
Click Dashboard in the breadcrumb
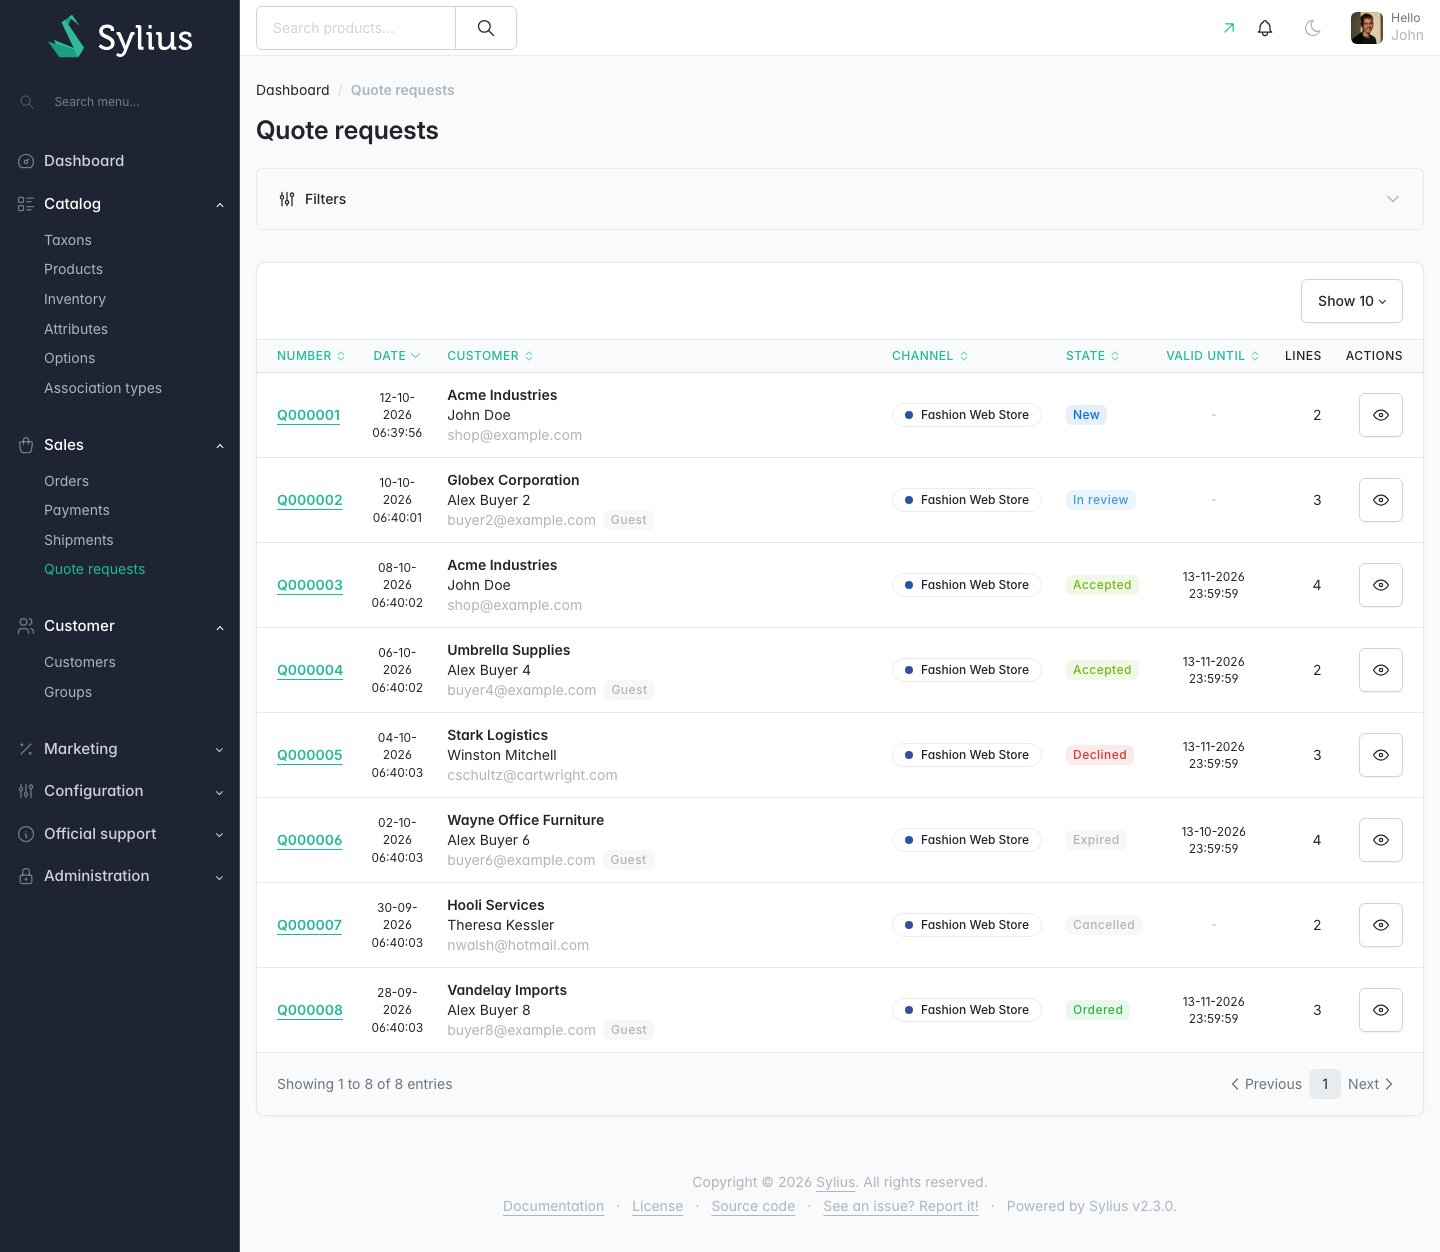coord(293,90)
